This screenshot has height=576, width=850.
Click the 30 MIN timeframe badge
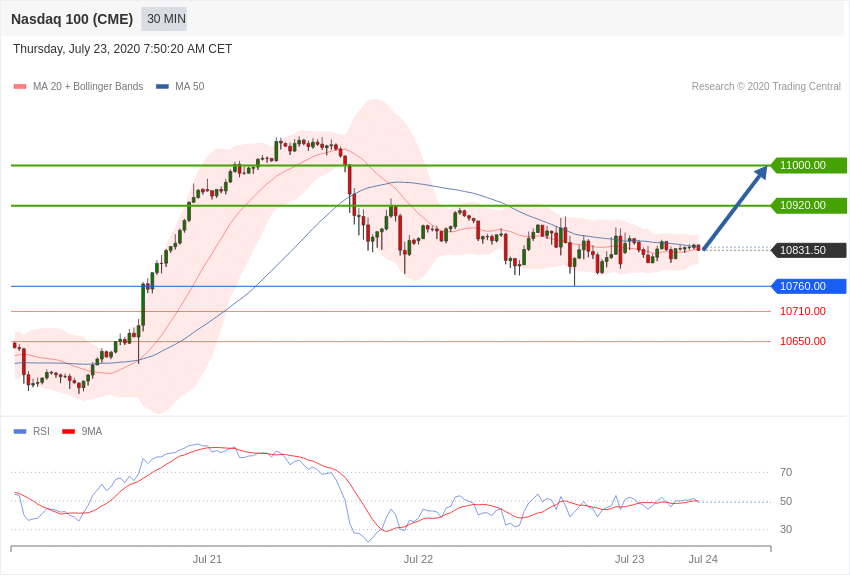point(164,19)
